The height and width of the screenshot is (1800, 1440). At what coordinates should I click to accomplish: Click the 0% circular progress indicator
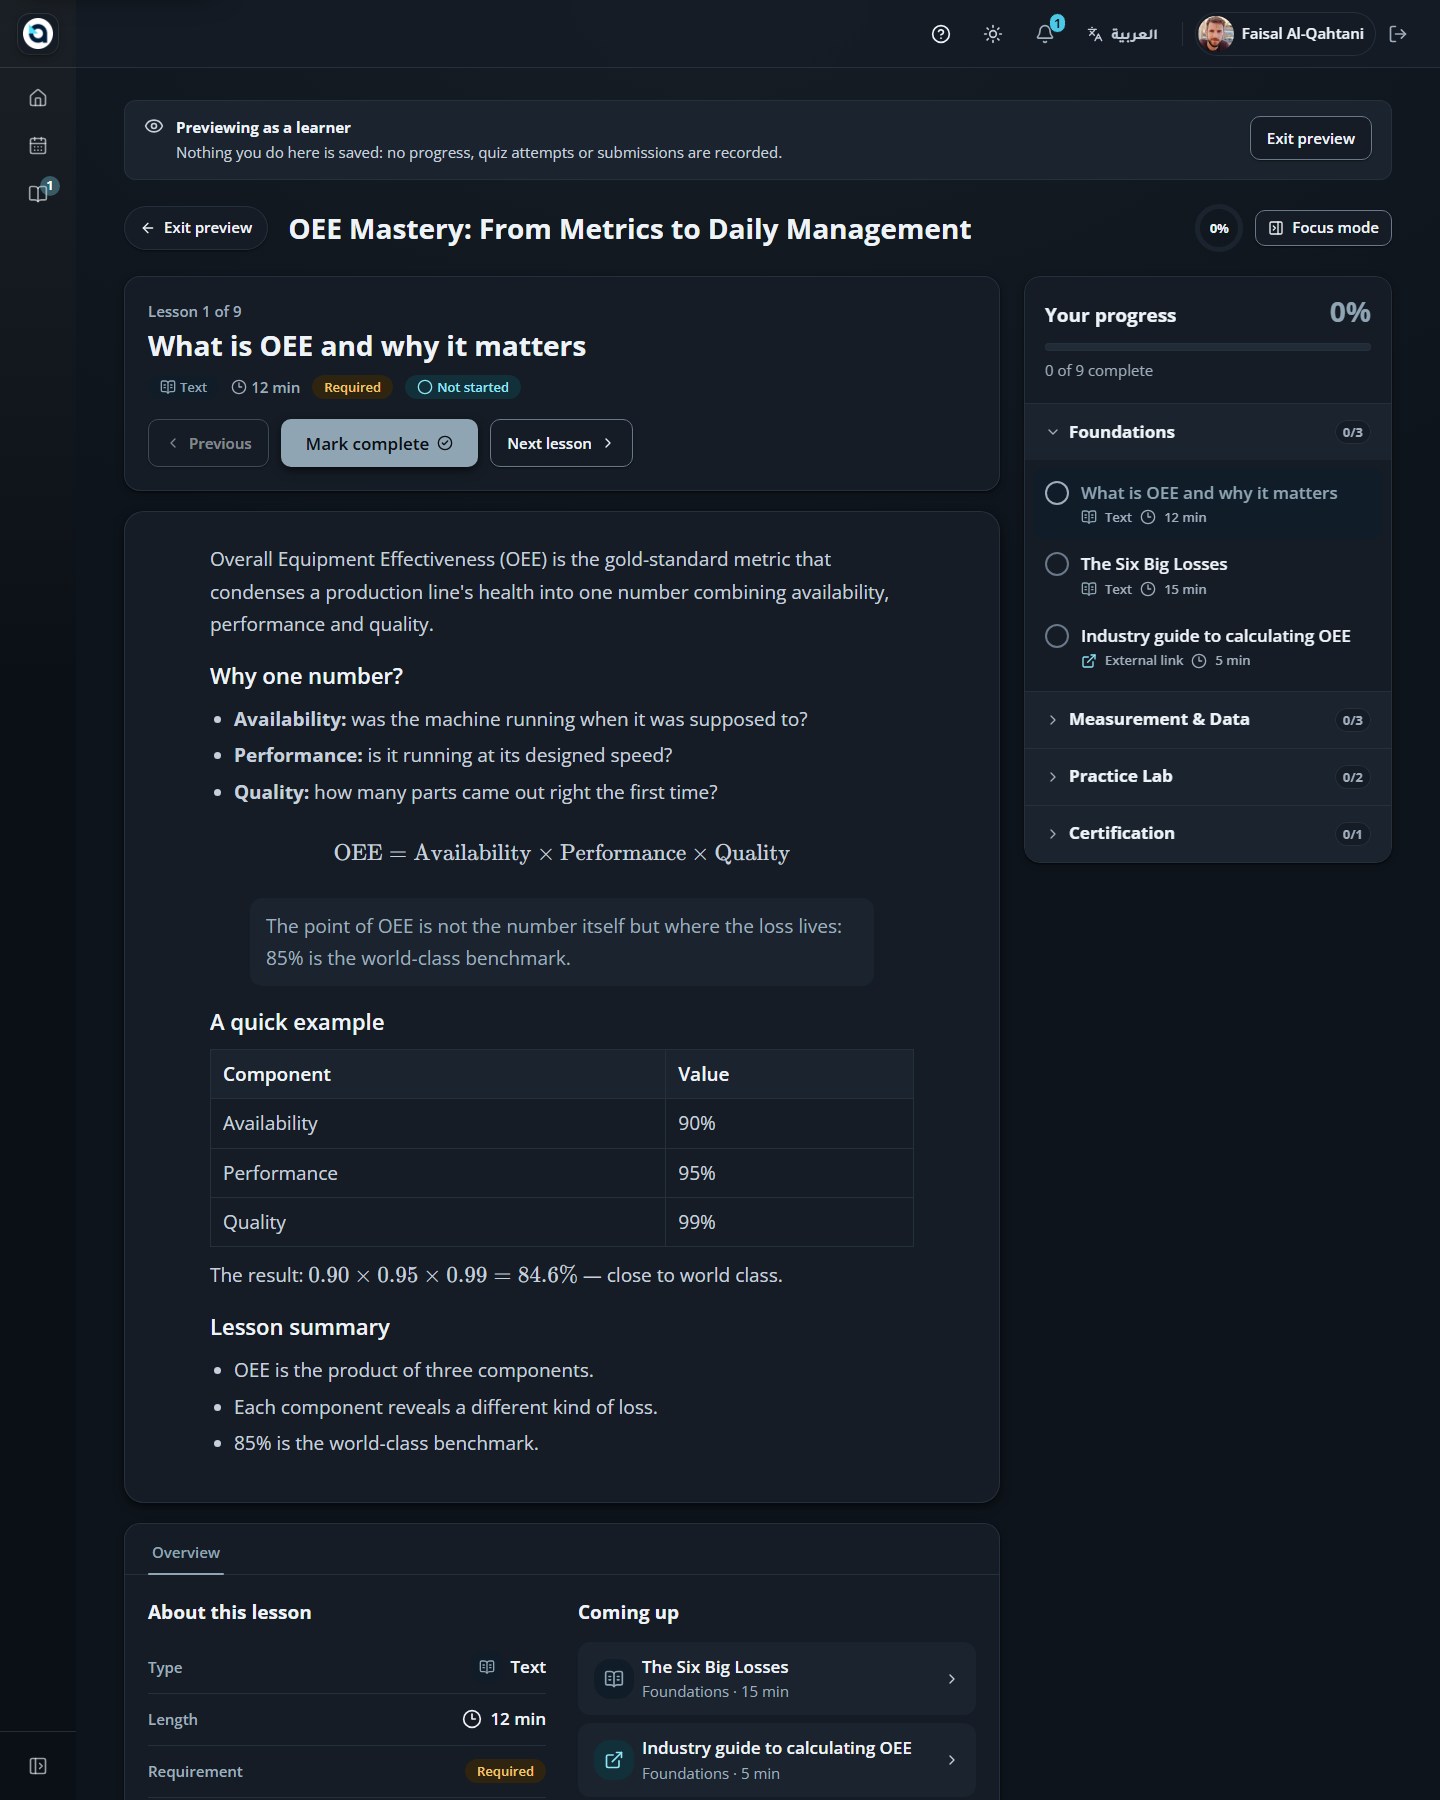pos(1219,228)
